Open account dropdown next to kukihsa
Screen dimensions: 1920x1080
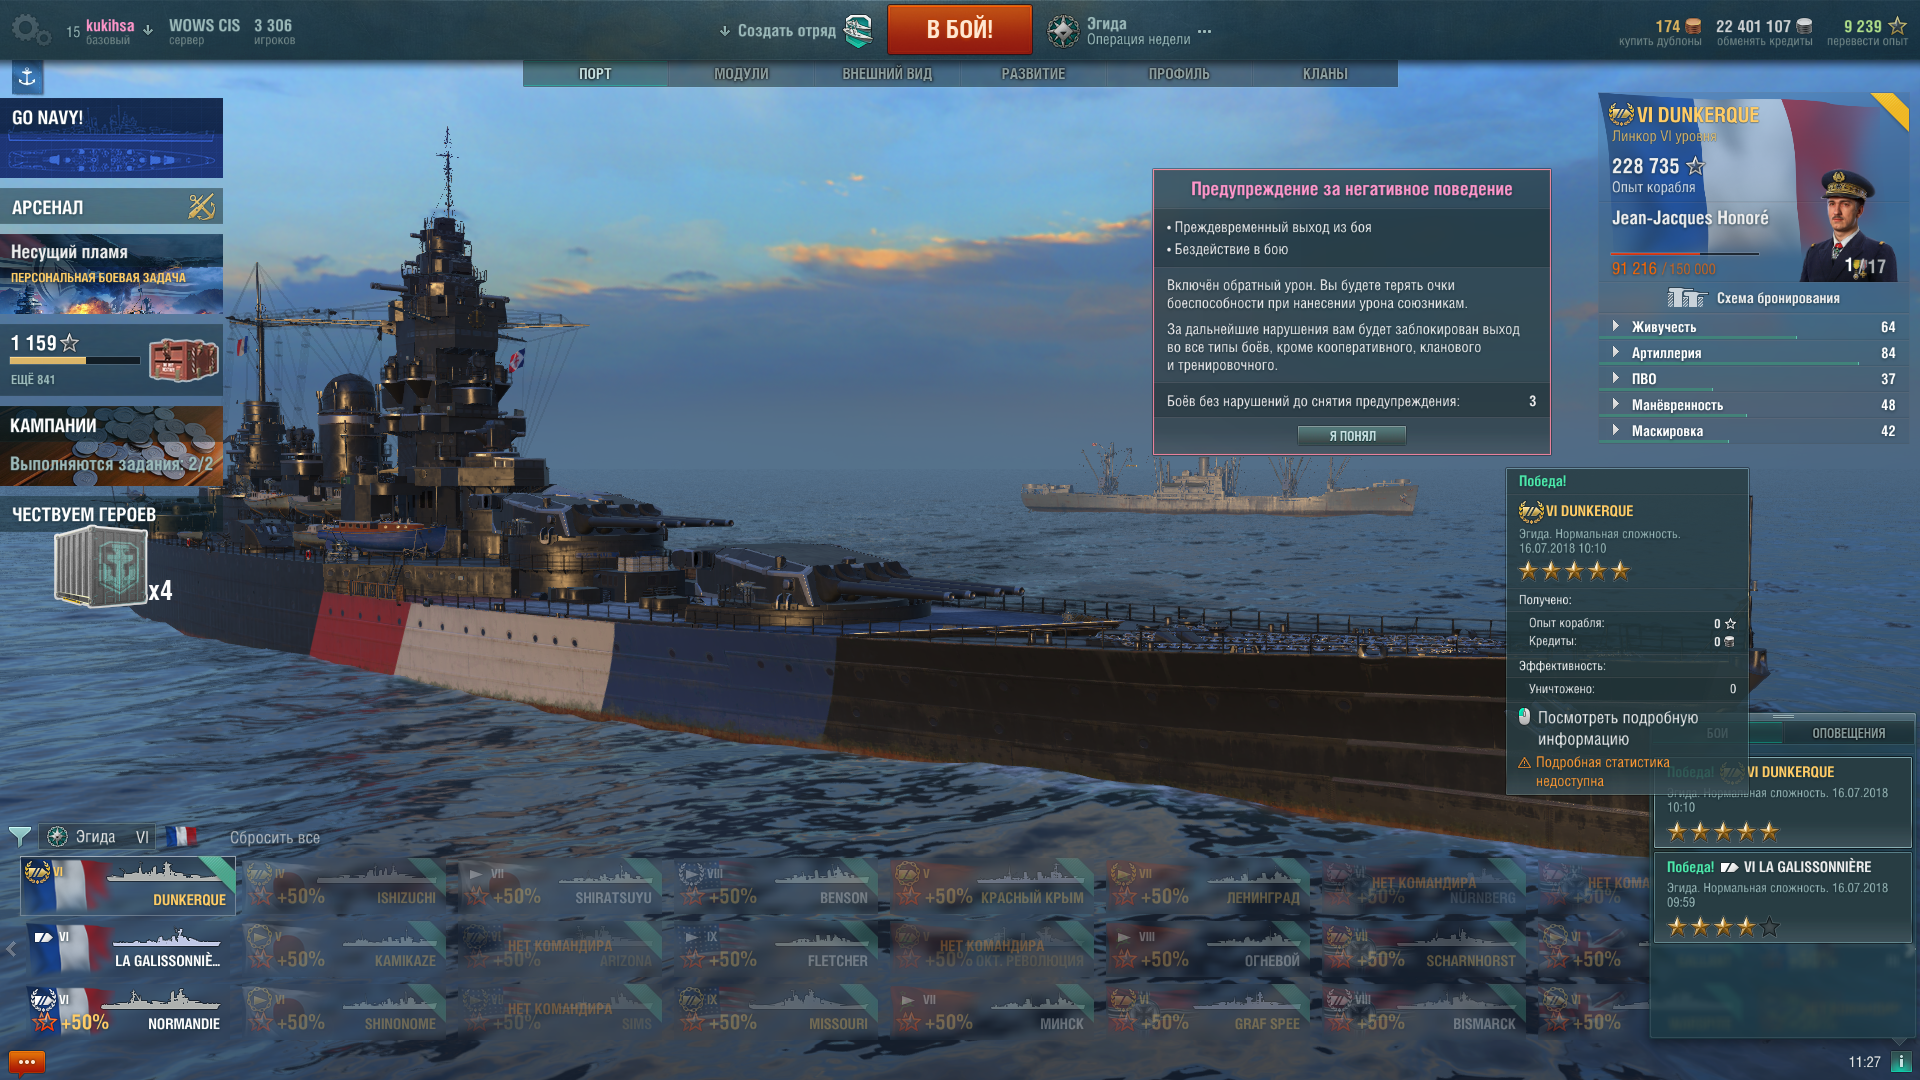tap(148, 30)
